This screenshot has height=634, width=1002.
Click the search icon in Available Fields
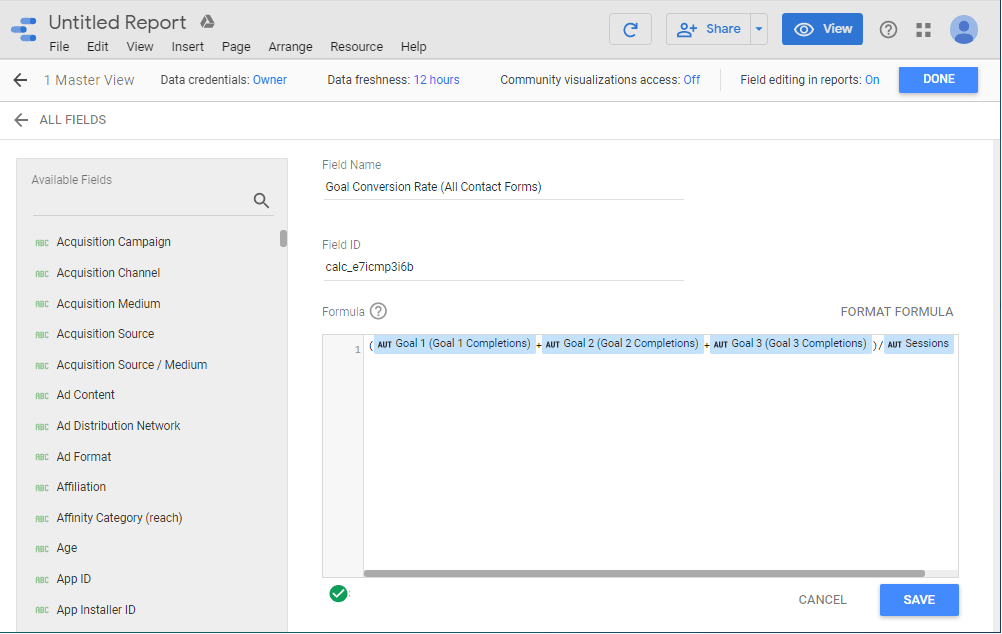261,200
